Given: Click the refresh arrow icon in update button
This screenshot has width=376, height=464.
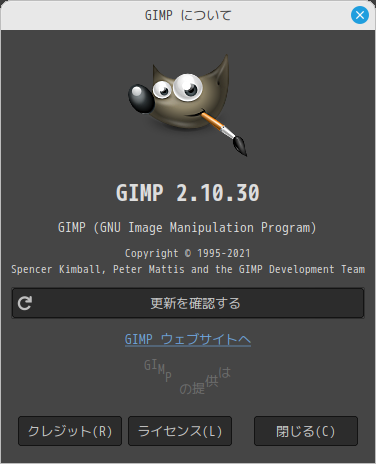Looking at the screenshot, I should [x=25, y=303].
